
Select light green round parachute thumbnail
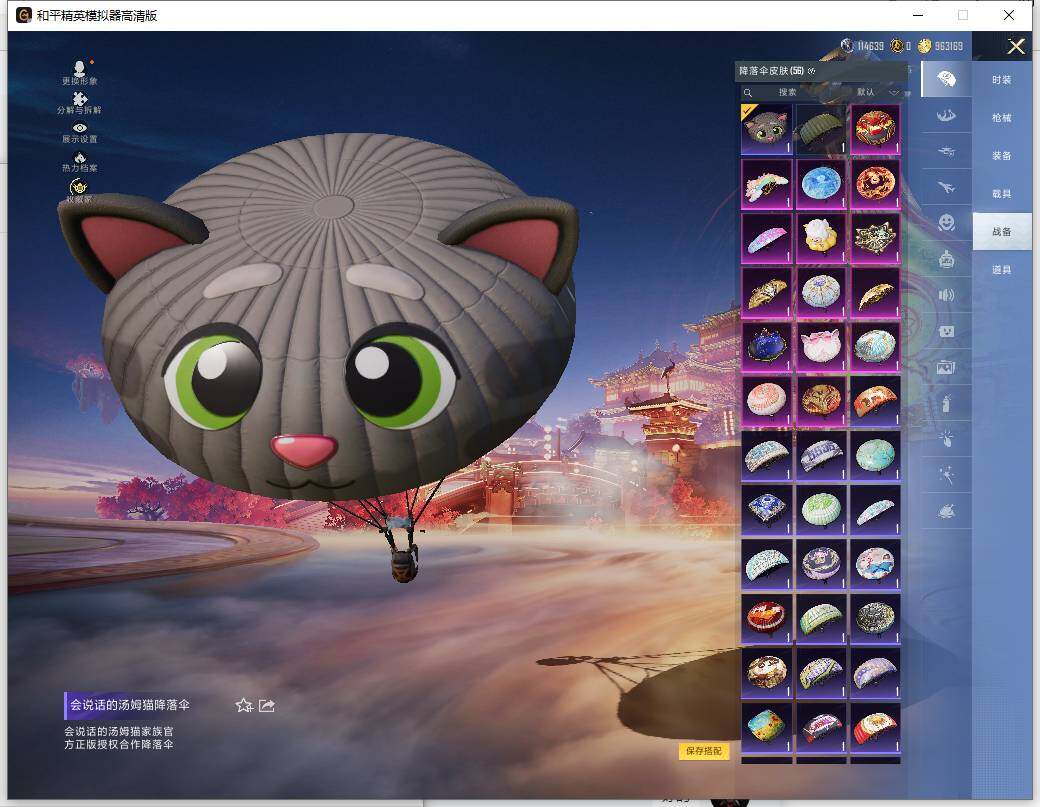pos(821,509)
